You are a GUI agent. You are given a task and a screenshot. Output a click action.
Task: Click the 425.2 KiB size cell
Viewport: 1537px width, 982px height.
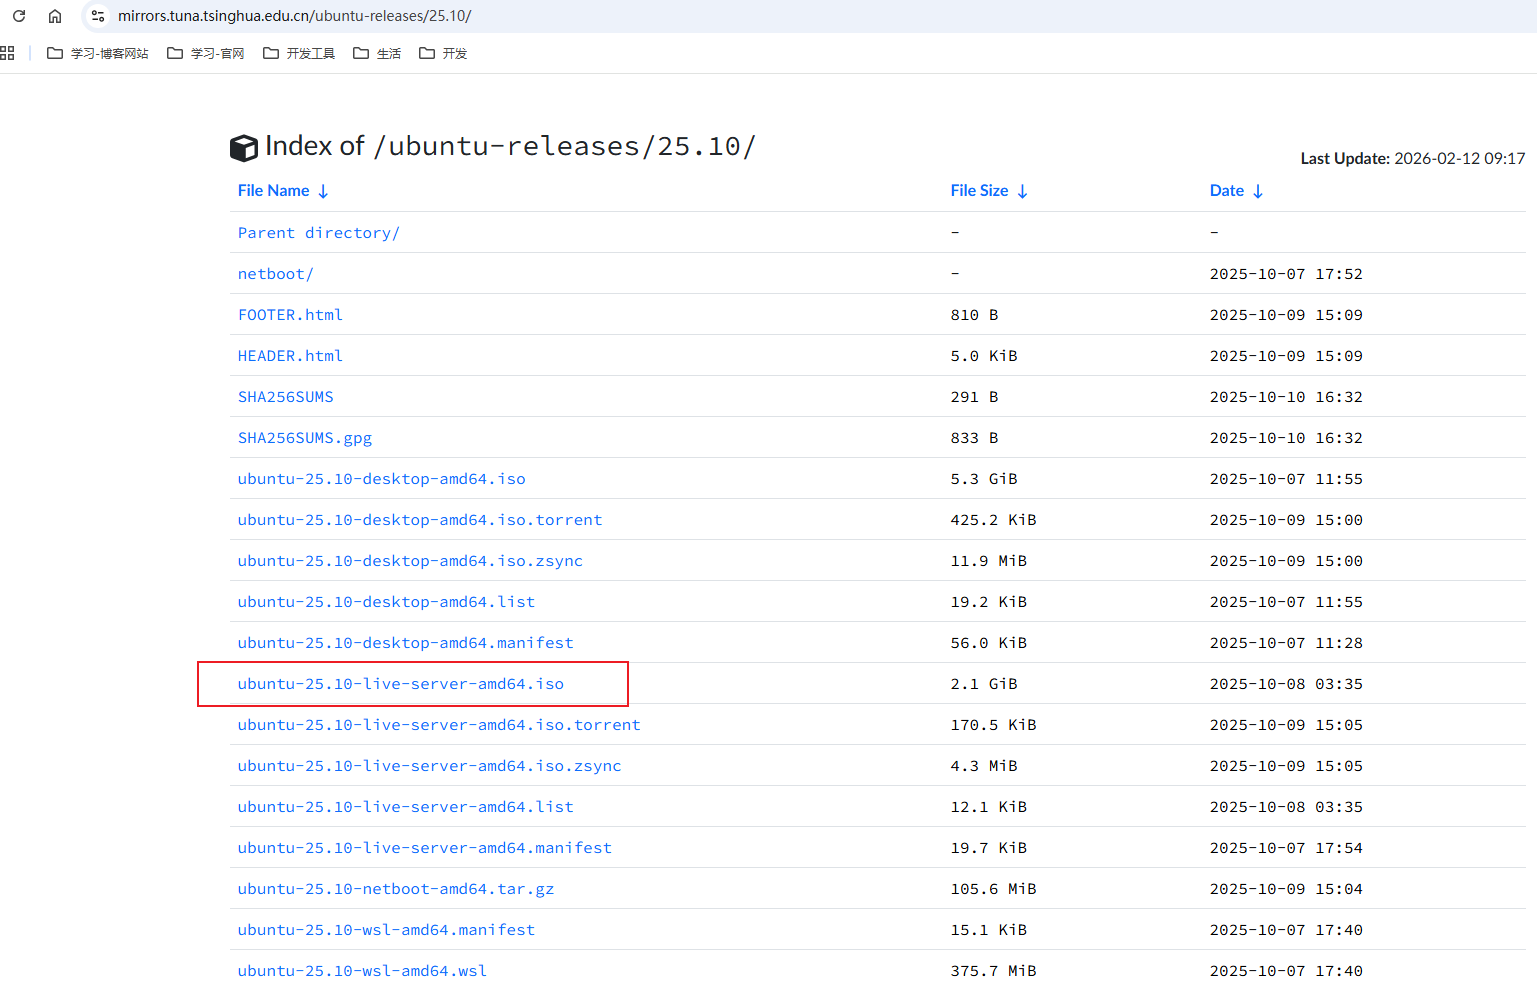(x=993, y=520)
